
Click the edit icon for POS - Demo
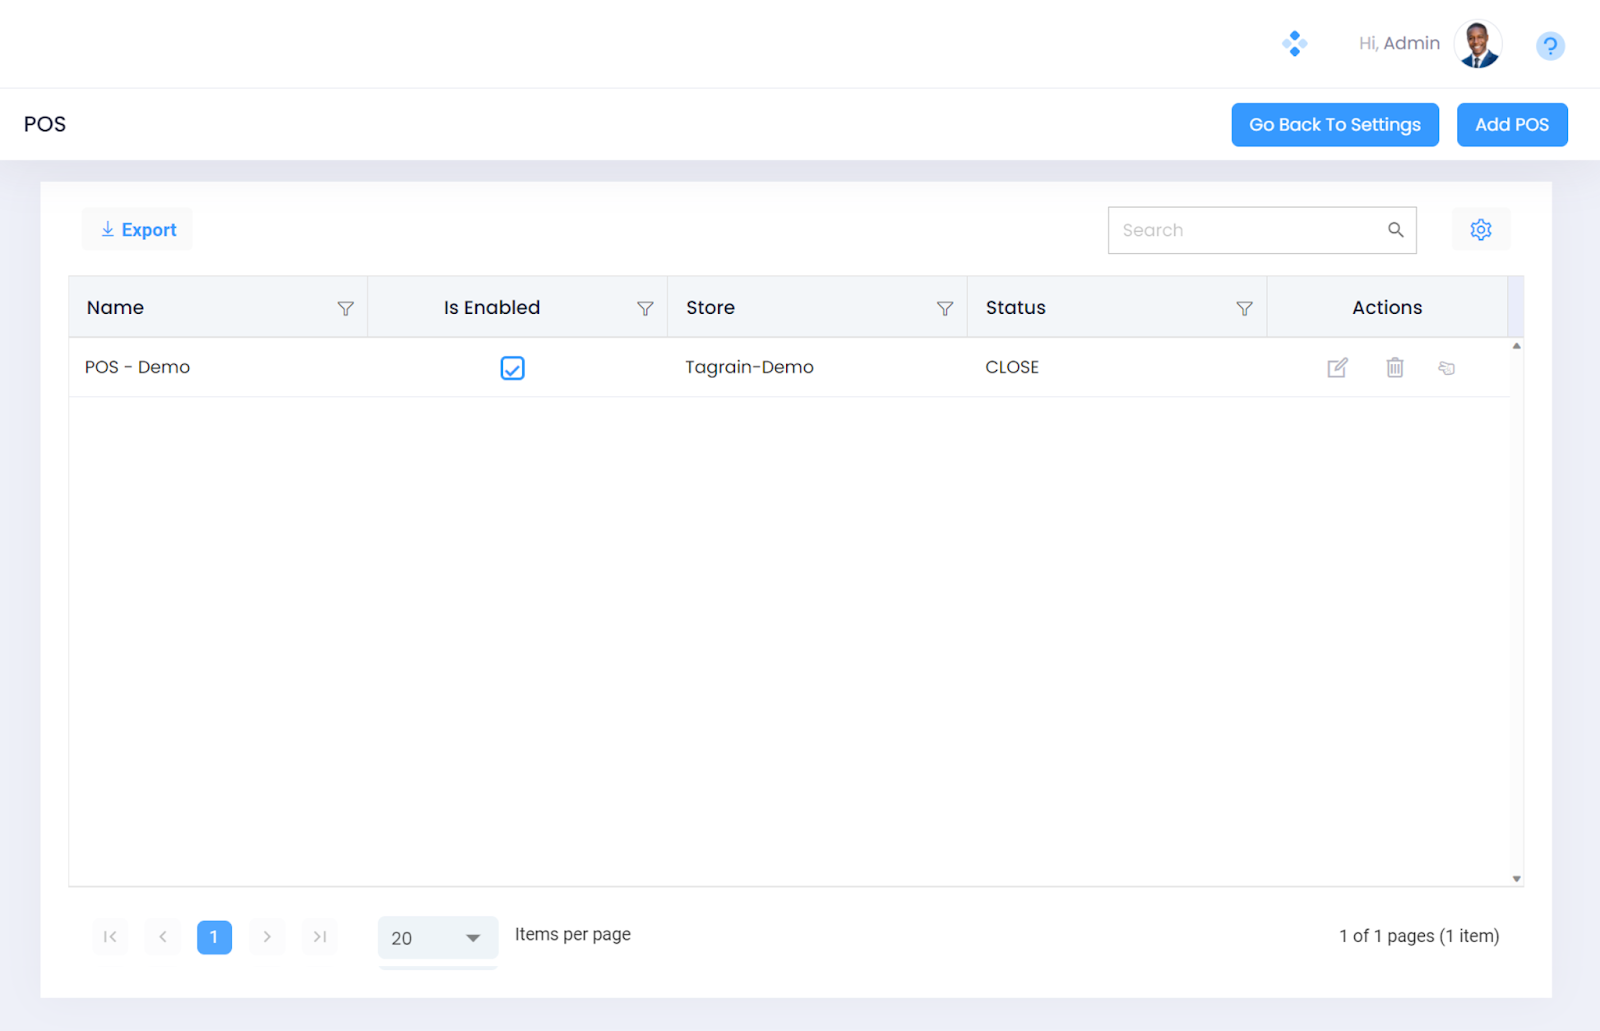pyautogui.click(x=1337, y=368)
